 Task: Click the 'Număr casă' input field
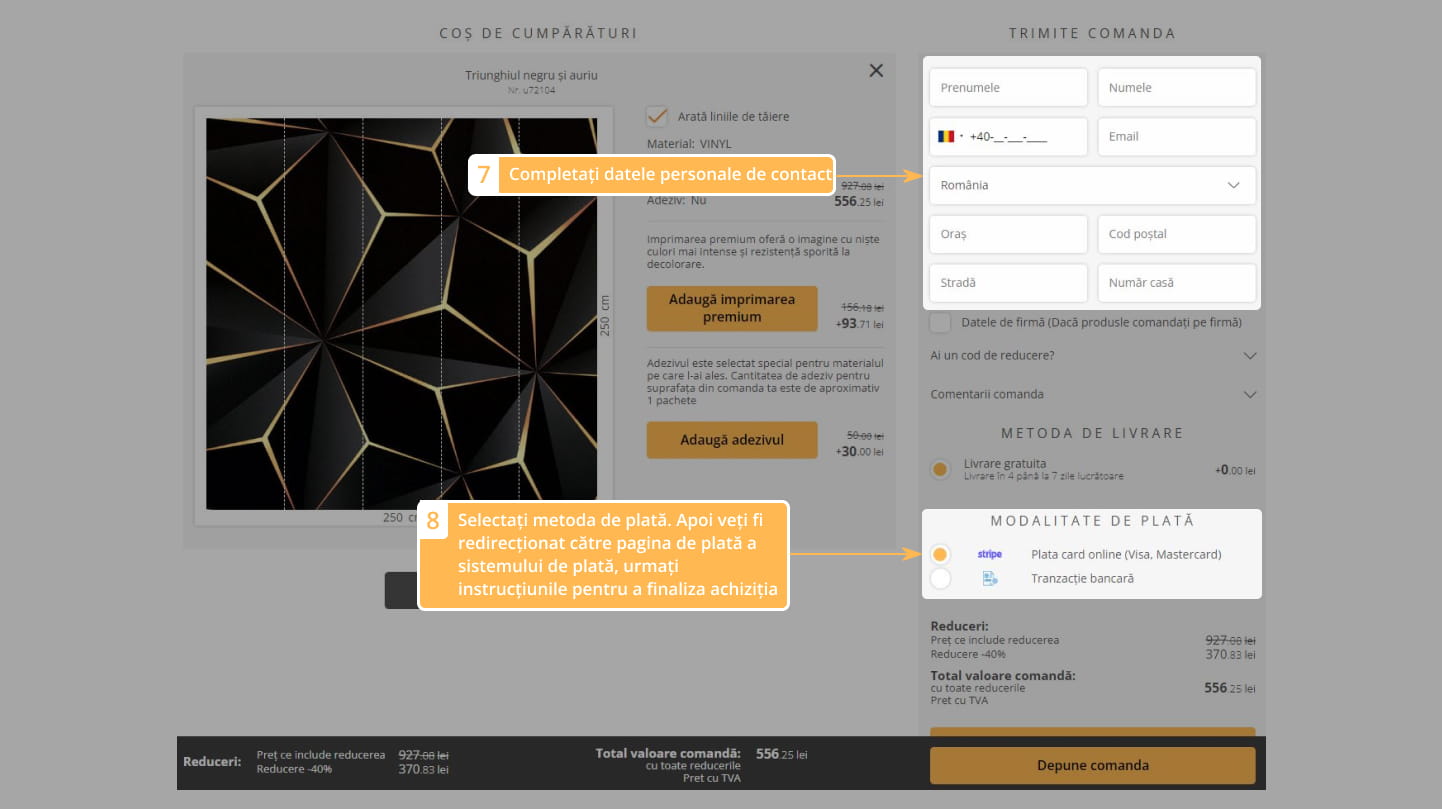[1176, 283]
